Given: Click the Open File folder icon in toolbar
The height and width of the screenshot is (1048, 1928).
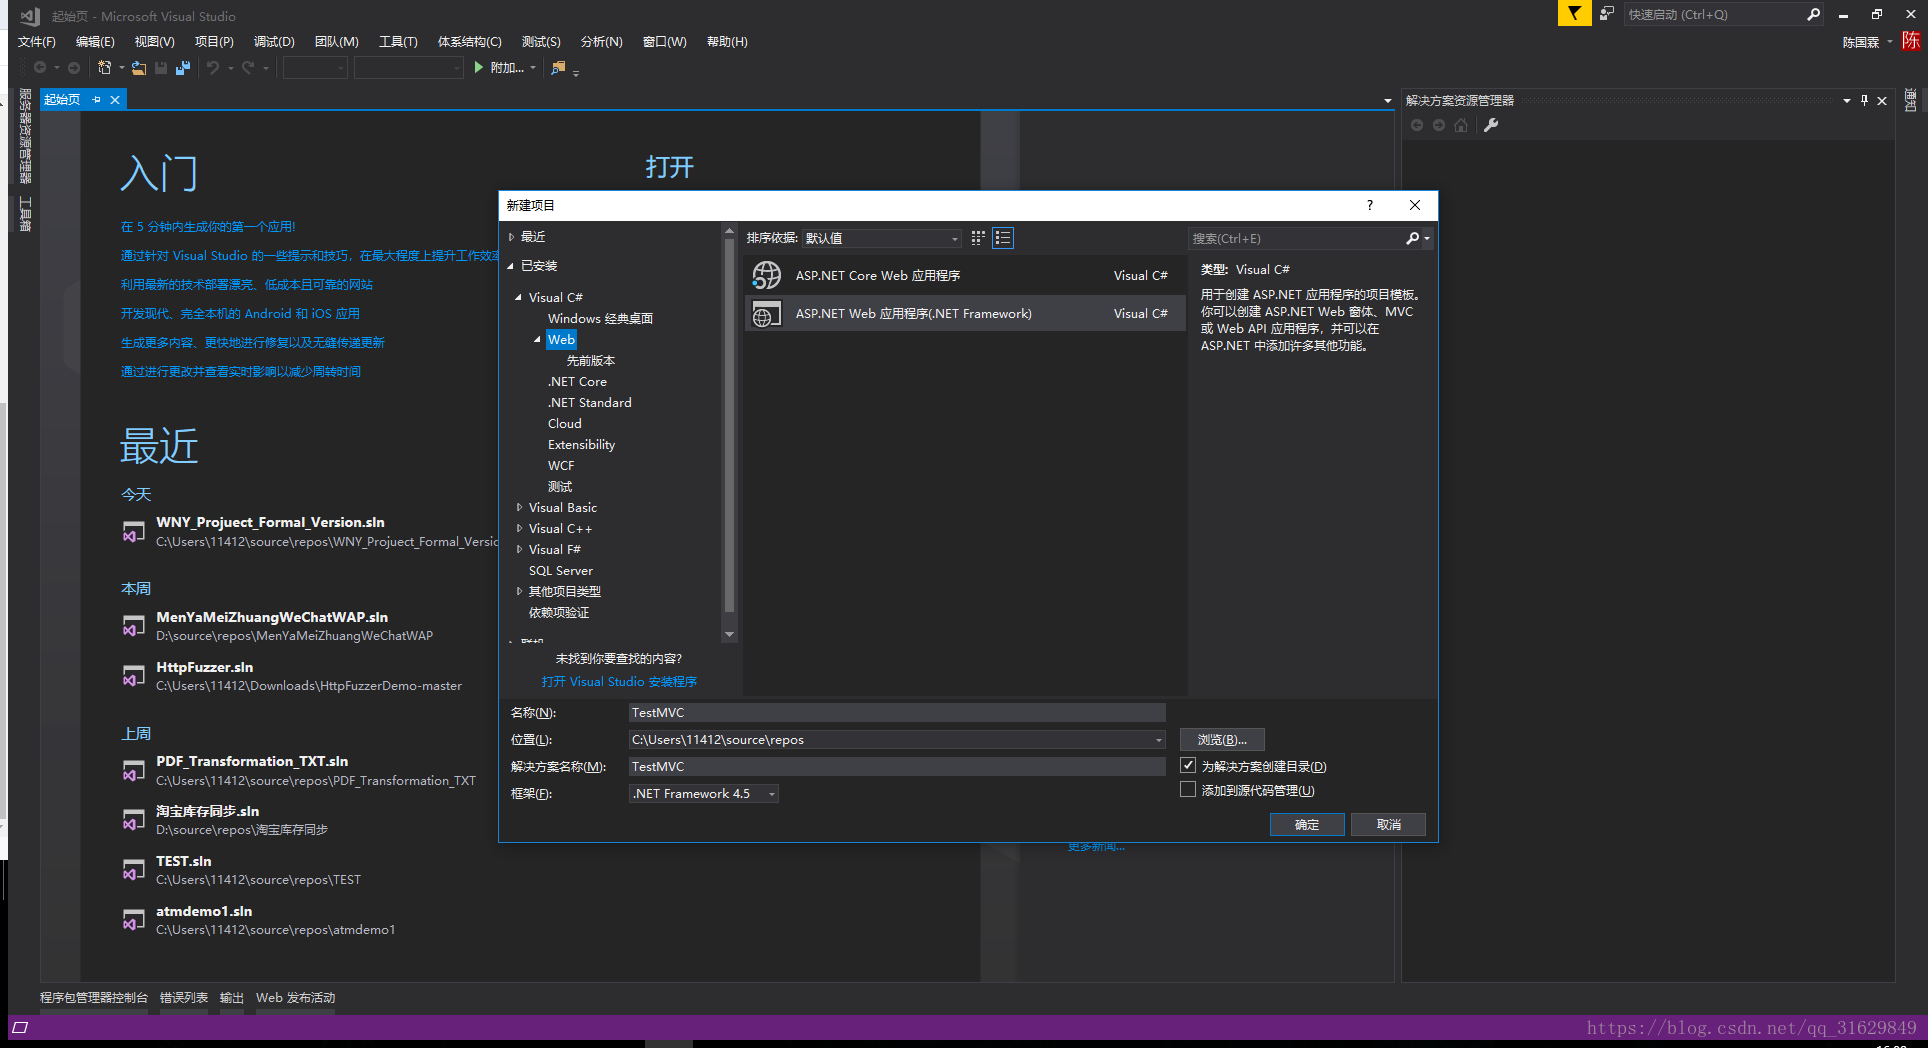Looking at the screenshot, I should [x=139, y=67].
